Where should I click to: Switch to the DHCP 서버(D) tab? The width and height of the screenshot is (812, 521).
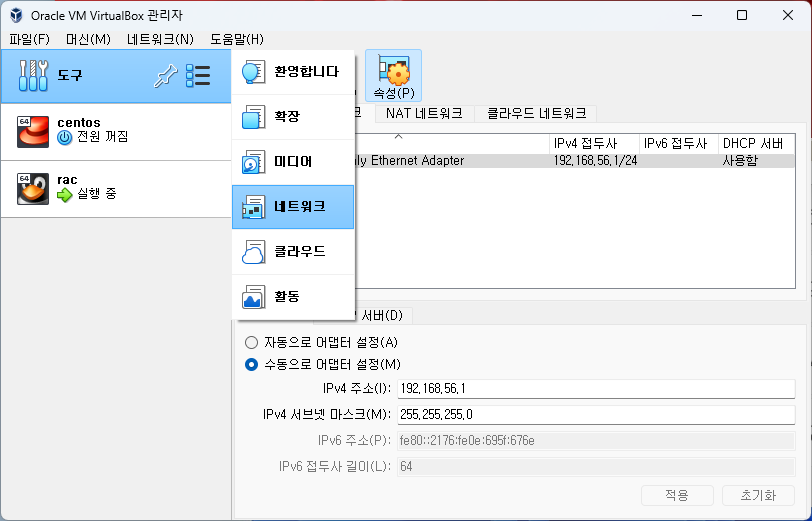384,315
